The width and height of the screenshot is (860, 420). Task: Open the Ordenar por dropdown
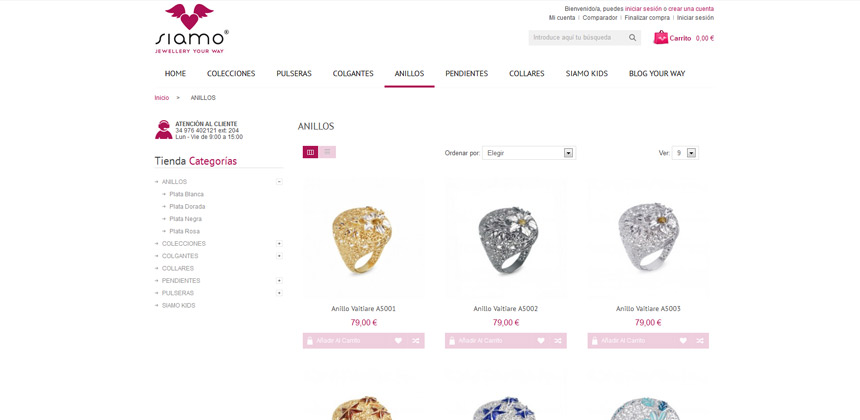[x=529, y=153]
